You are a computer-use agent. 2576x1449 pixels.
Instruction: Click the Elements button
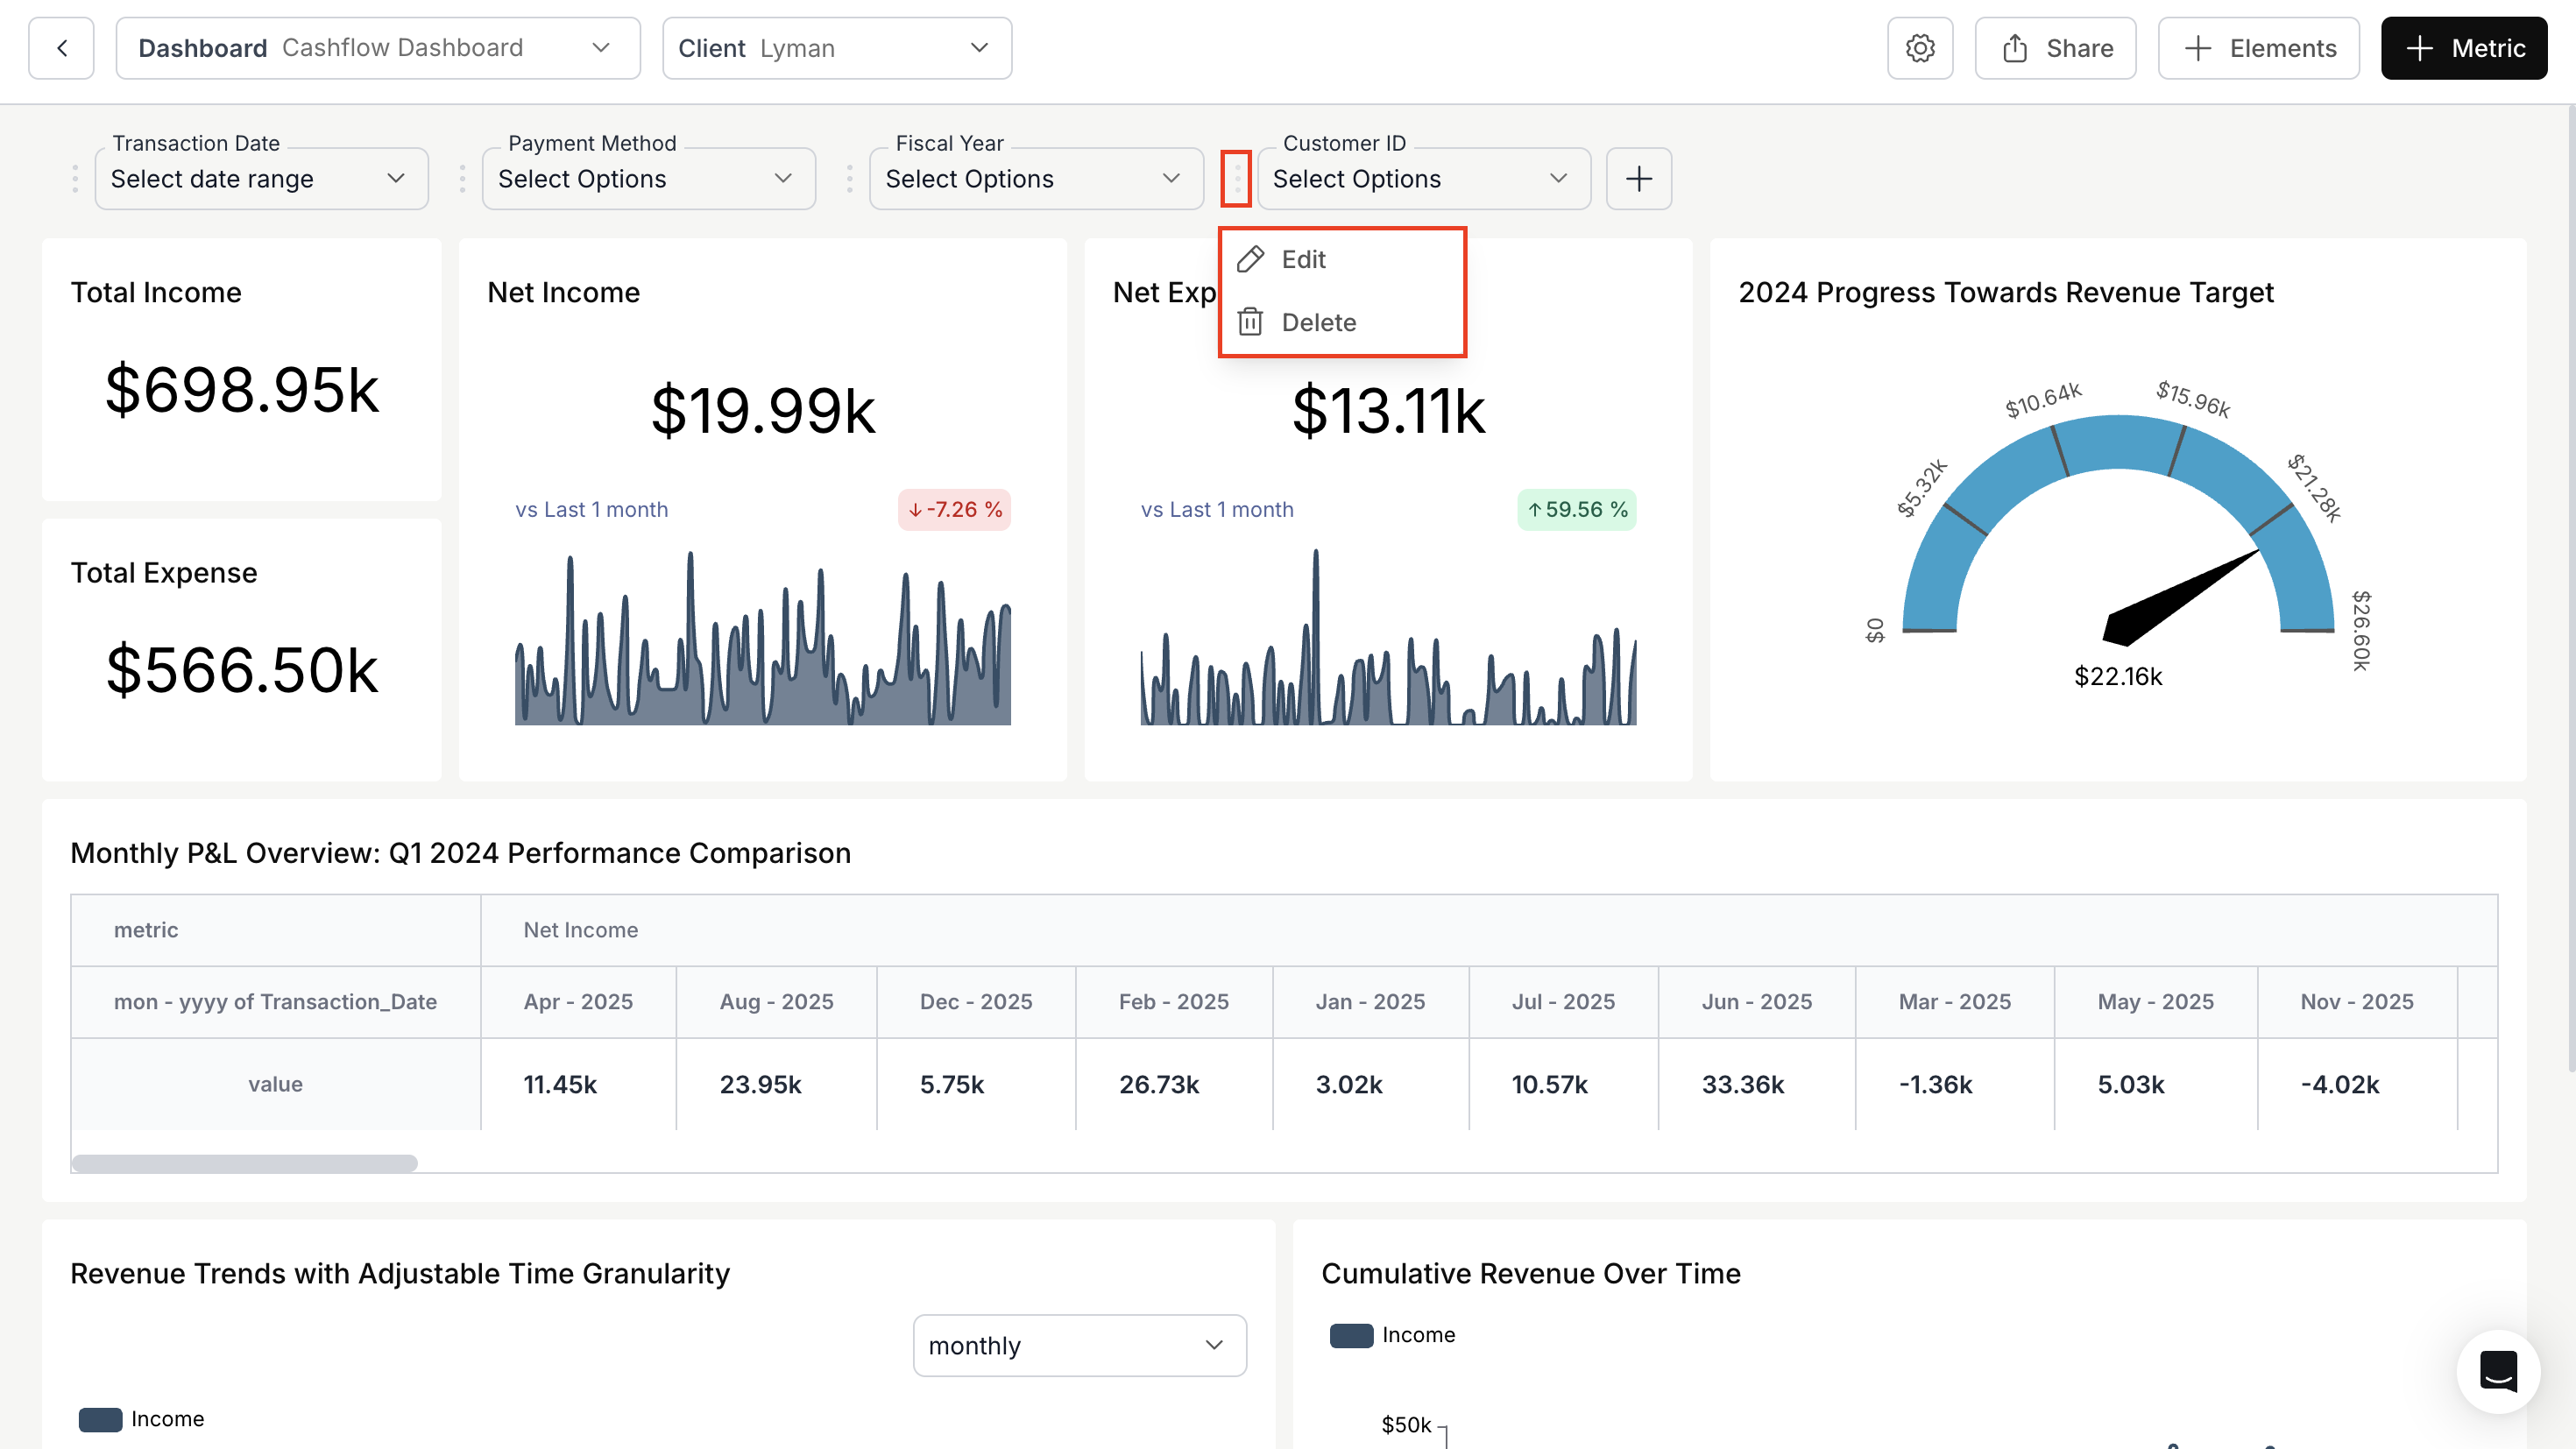pyautogui.click(x=2258, y=48)
